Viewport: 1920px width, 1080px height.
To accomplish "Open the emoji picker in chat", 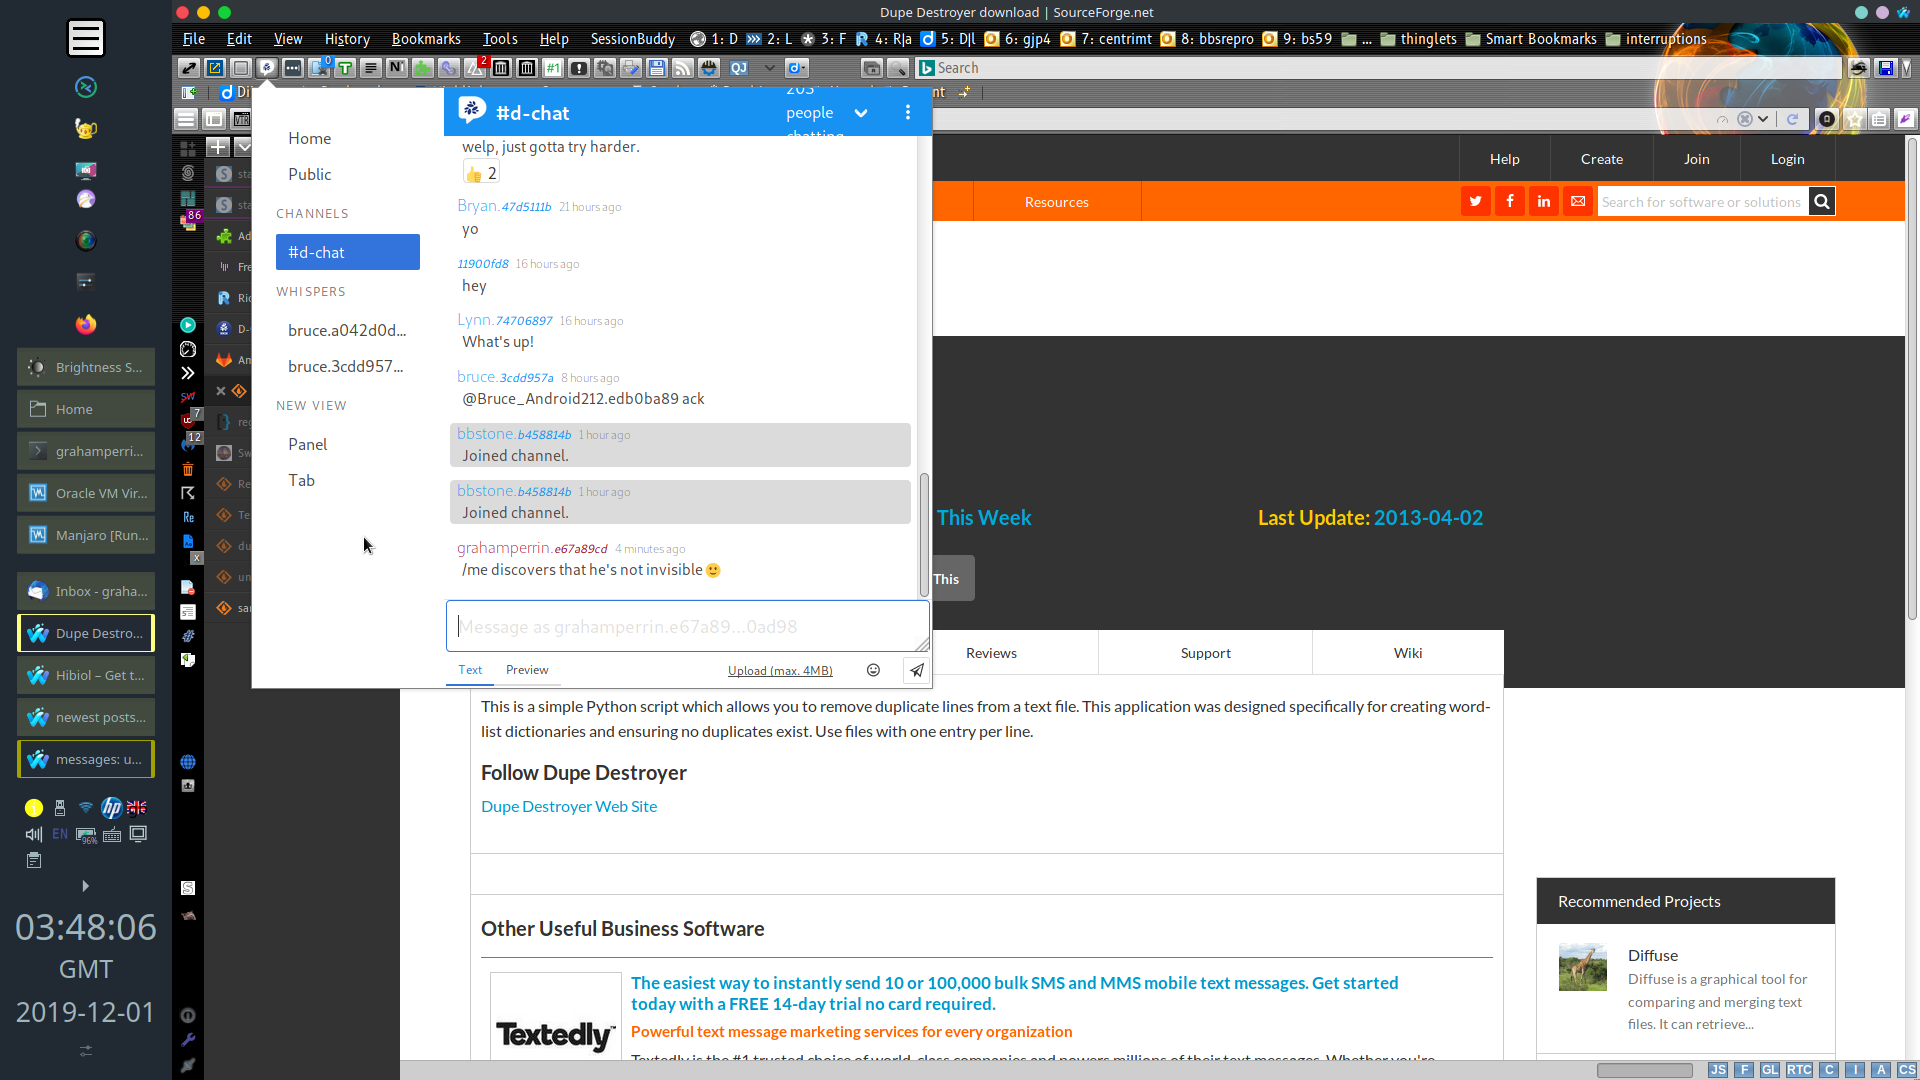I will point(873,670).
